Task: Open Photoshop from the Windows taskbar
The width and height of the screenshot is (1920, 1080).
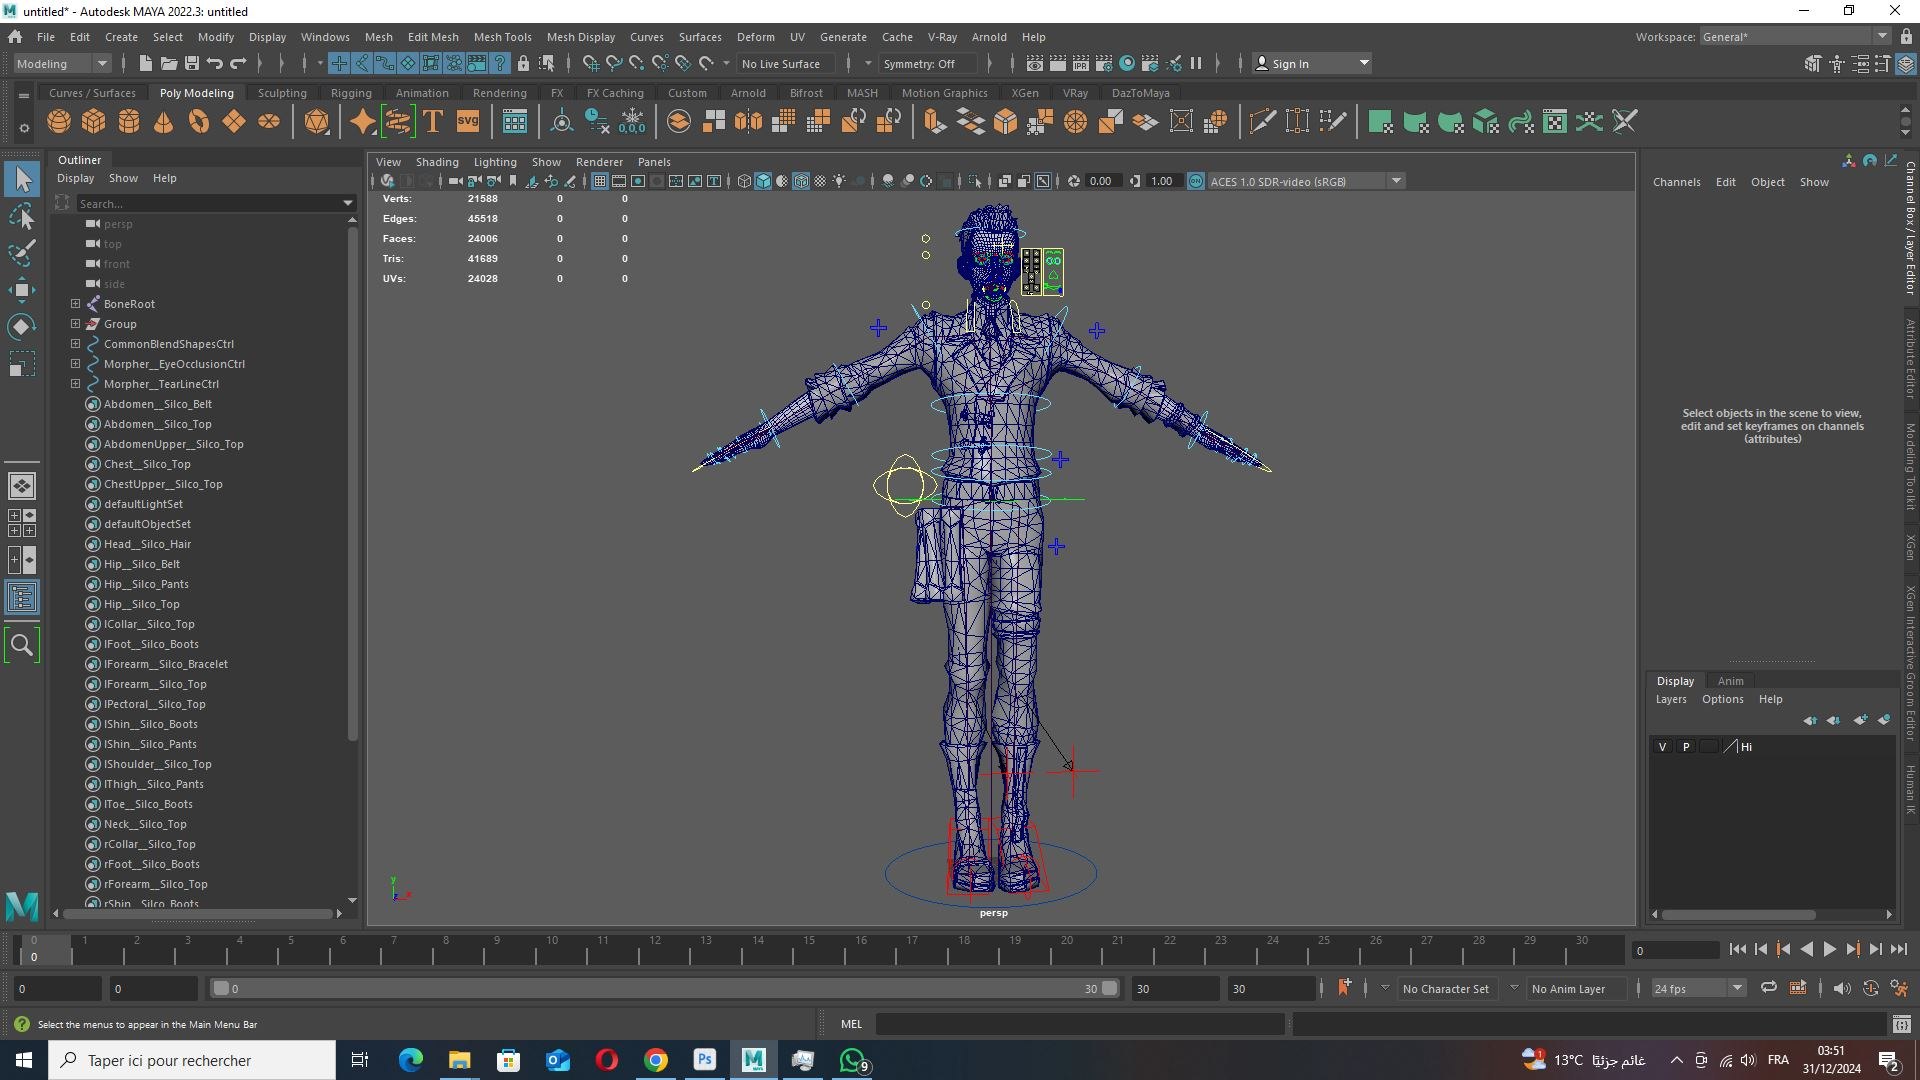Action: pos(705,1060)
